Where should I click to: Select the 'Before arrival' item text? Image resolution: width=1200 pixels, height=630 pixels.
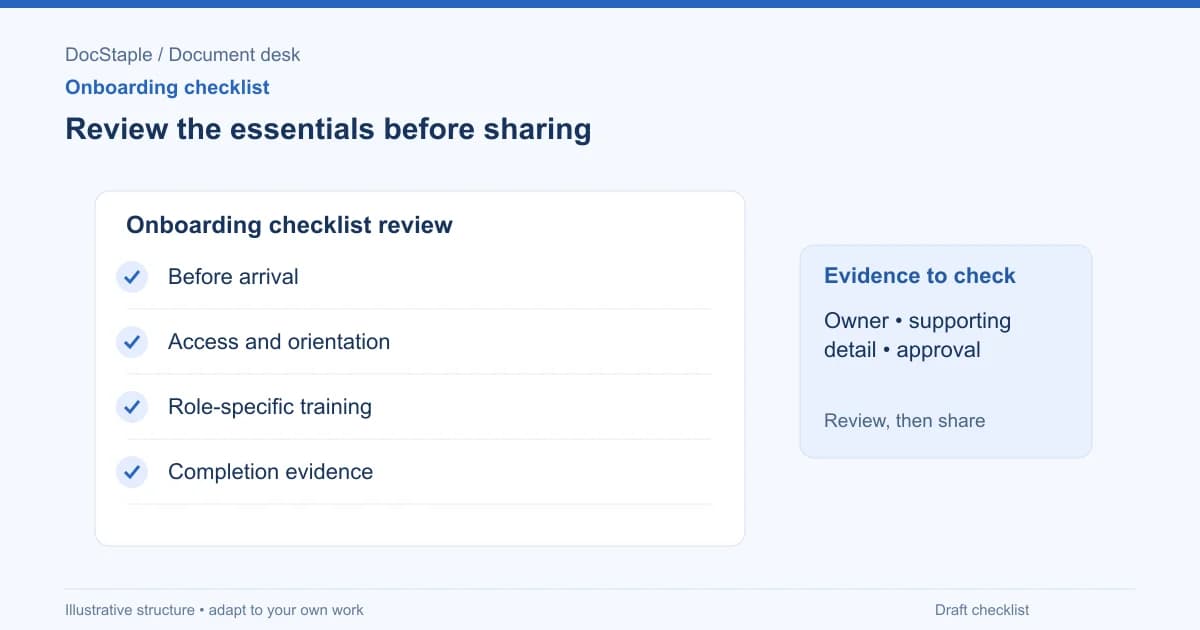click(x=233, y=277)
